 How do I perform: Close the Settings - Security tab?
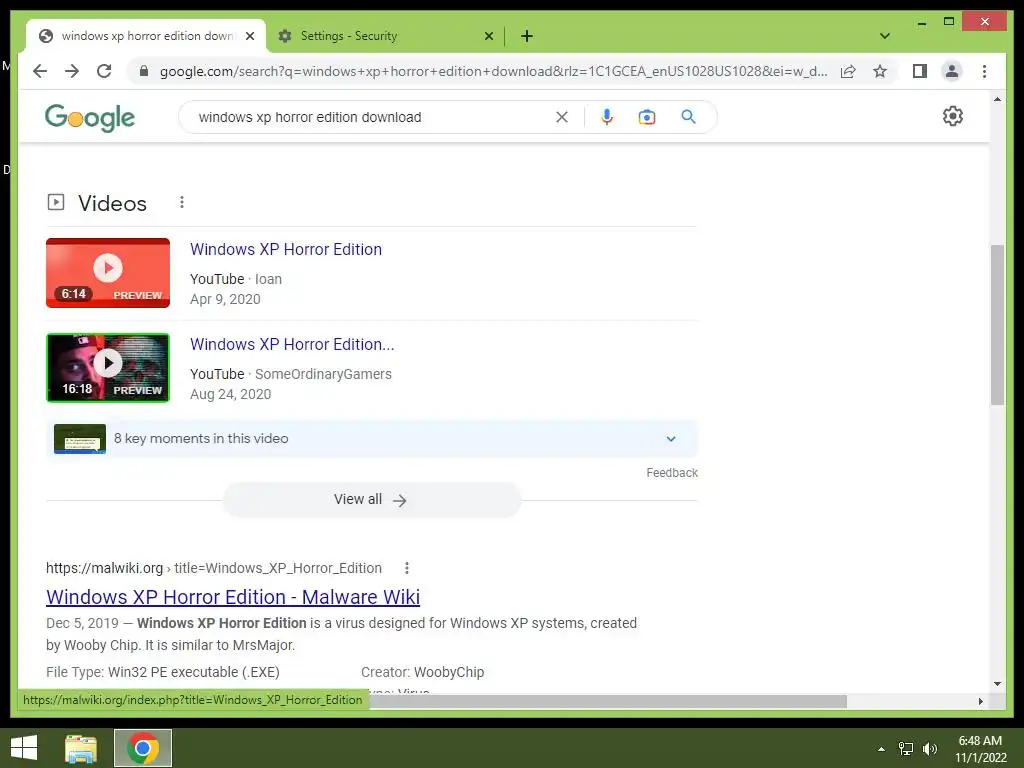pyautogui.click(x=488, y=36)
